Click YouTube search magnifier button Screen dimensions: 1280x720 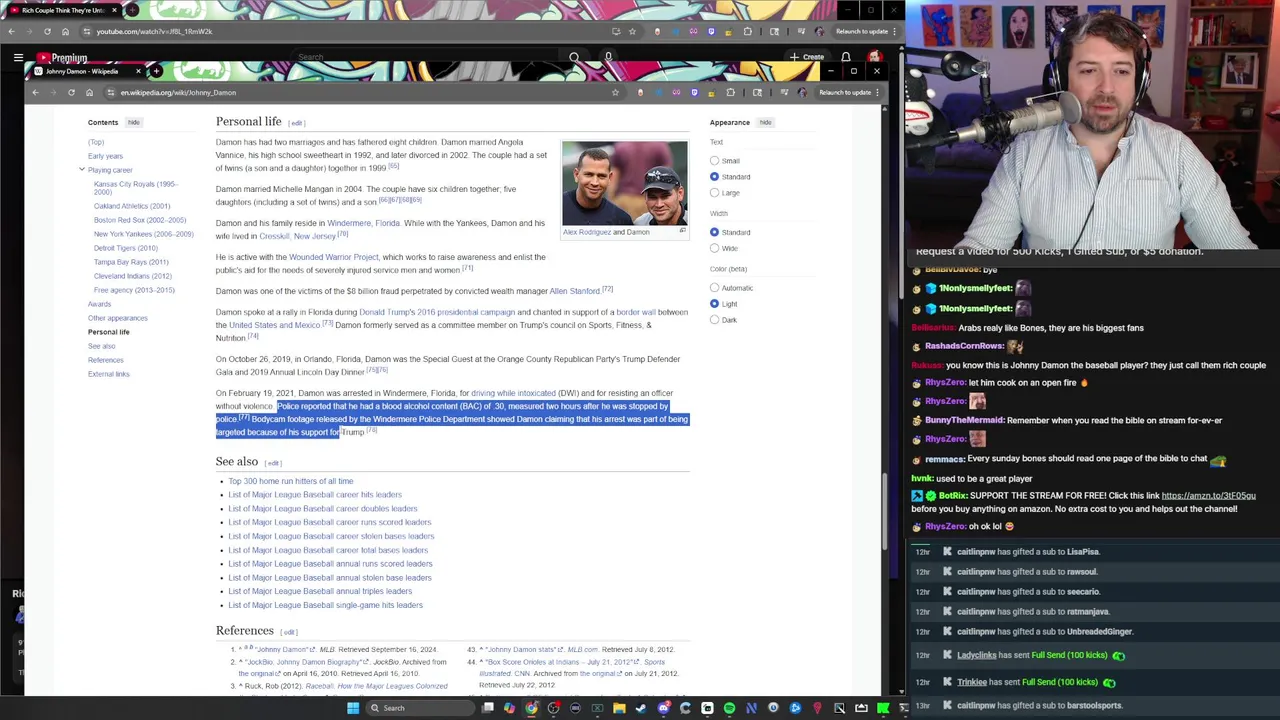(x=574, y=58)
